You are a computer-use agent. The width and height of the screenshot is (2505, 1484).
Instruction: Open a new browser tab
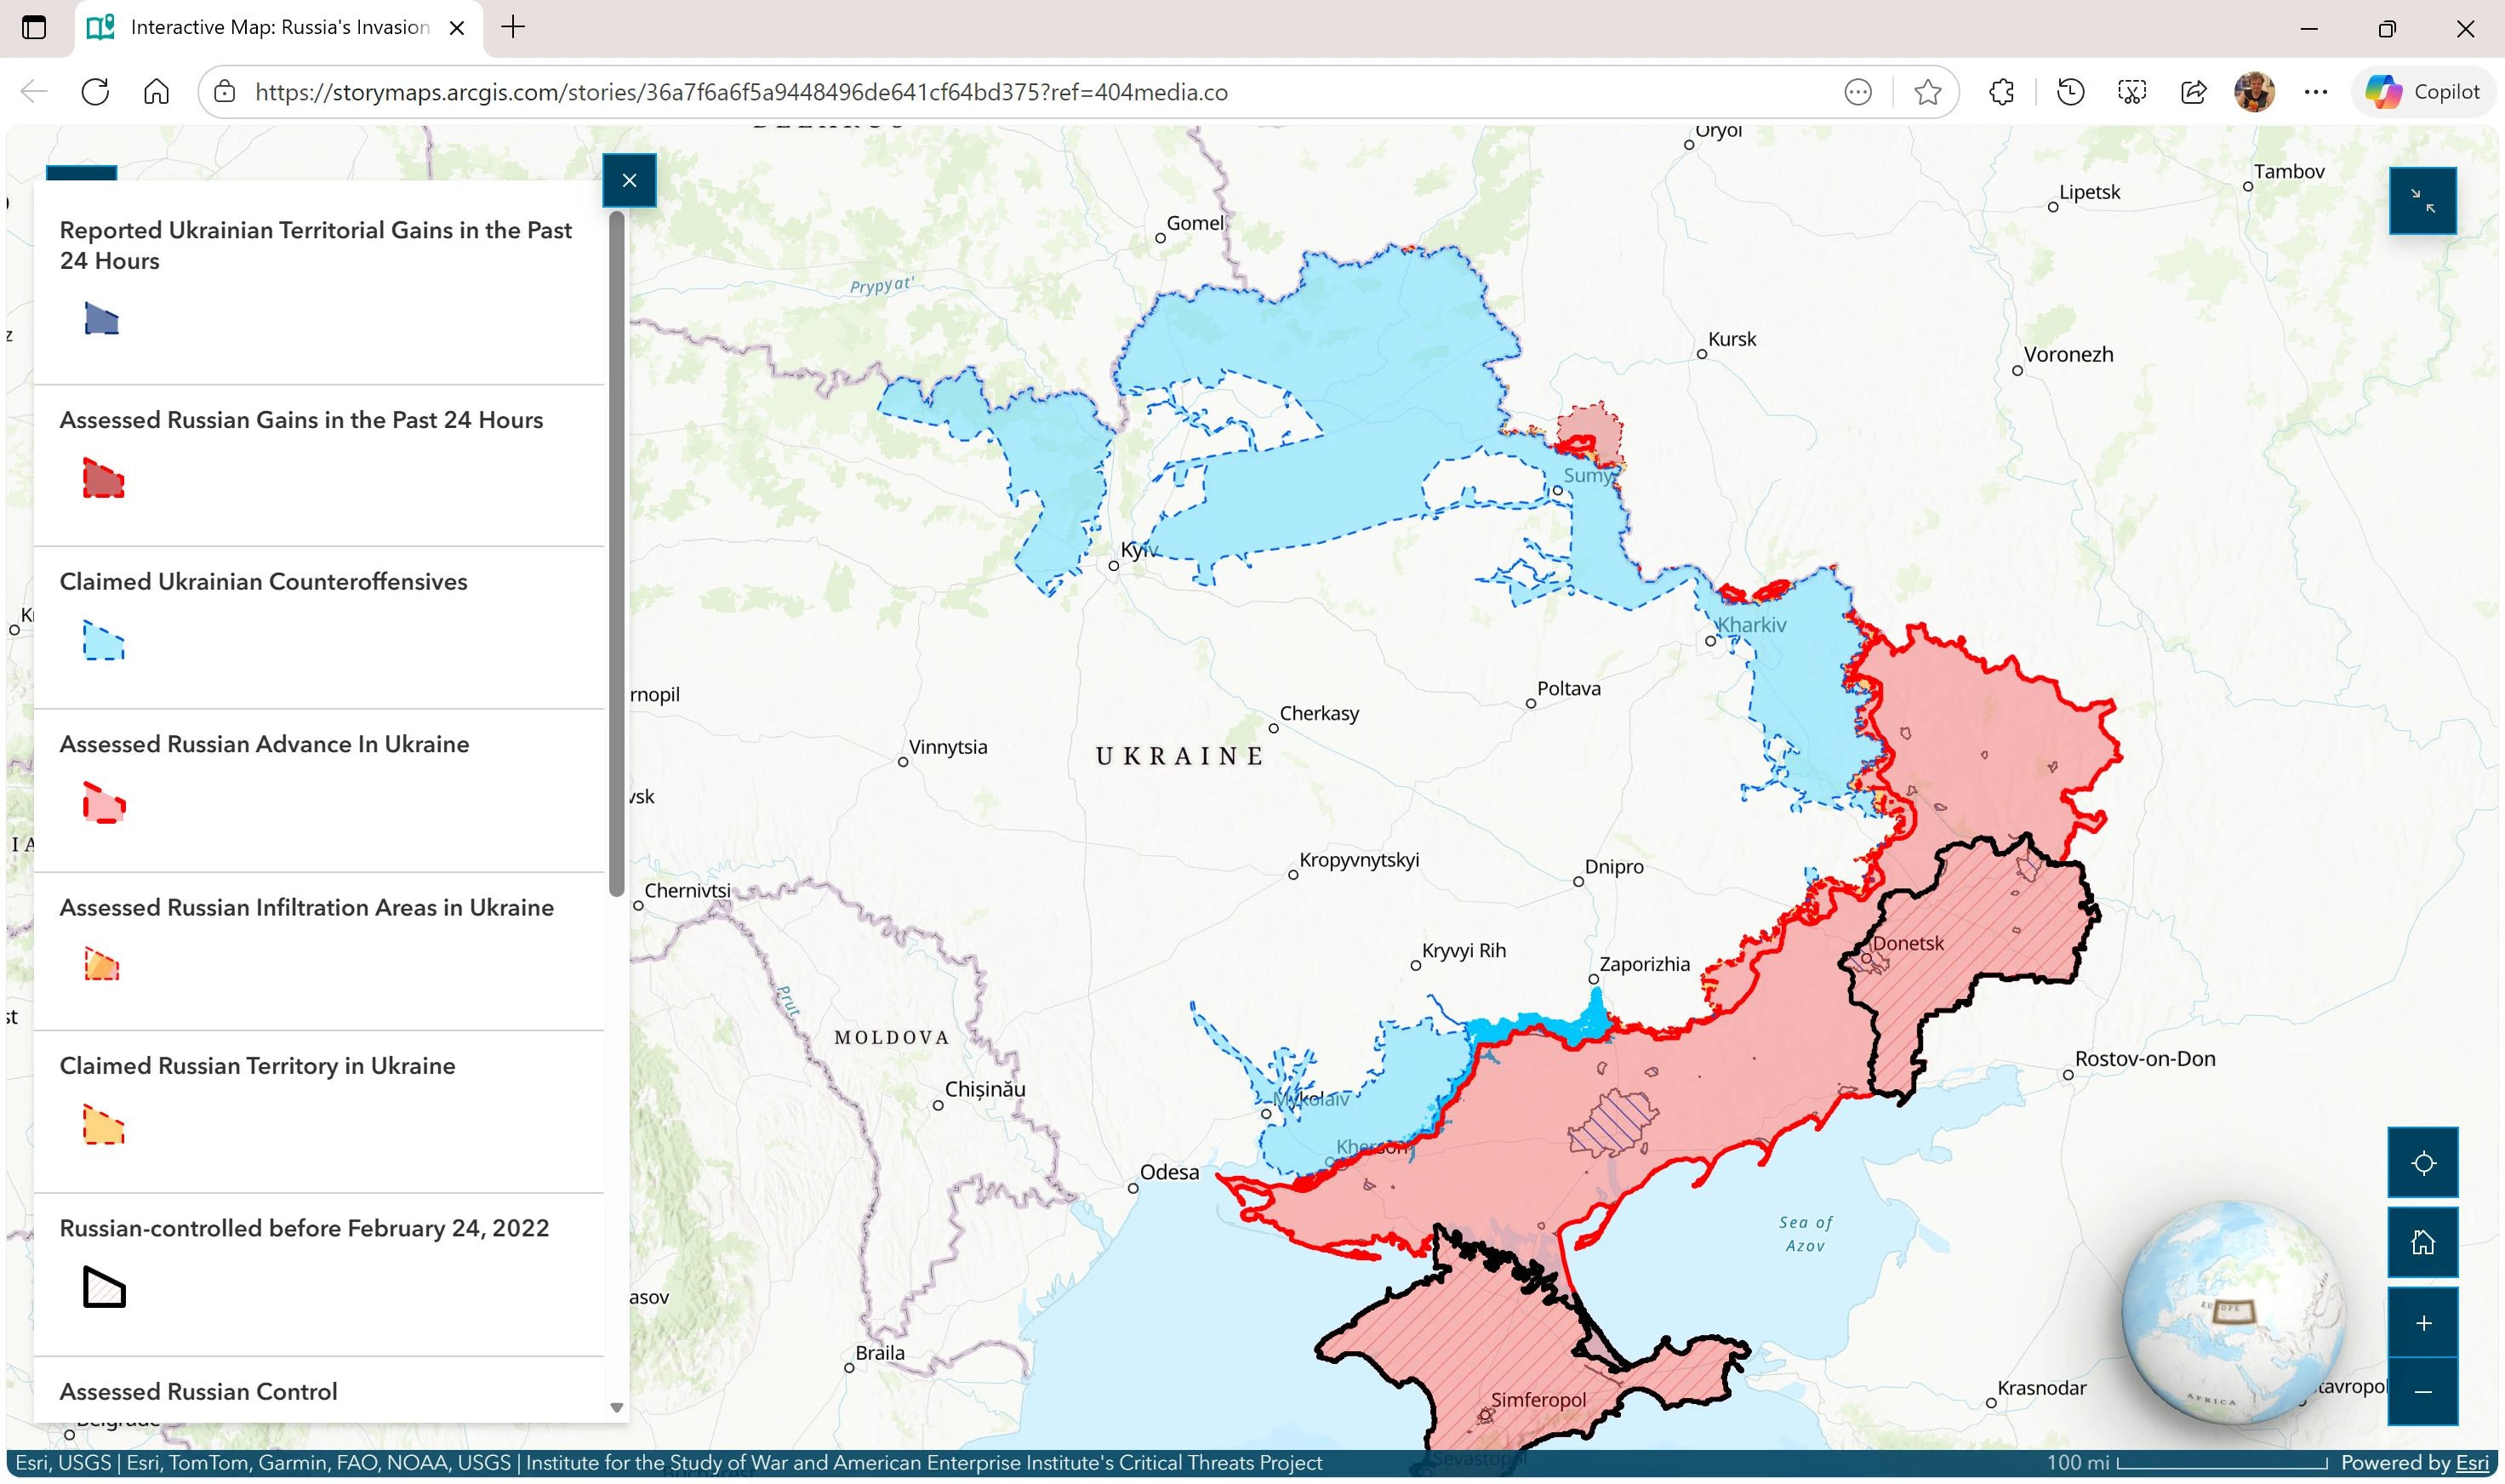tap(513, 27)
